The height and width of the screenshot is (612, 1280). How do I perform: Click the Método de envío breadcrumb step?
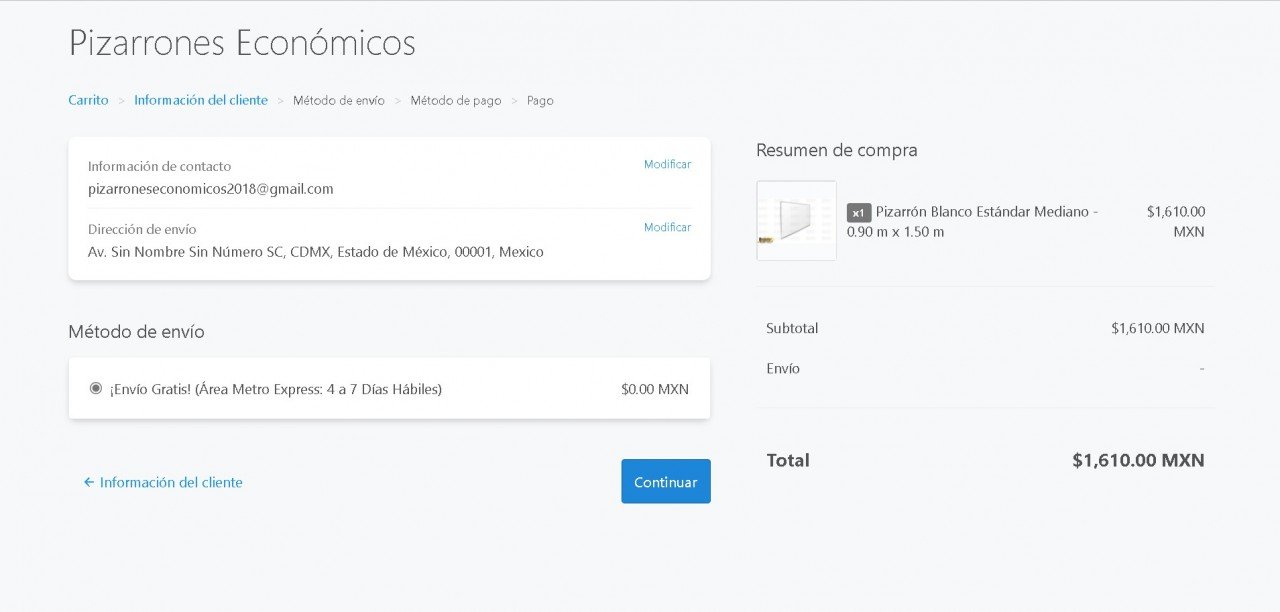(338, 101)
